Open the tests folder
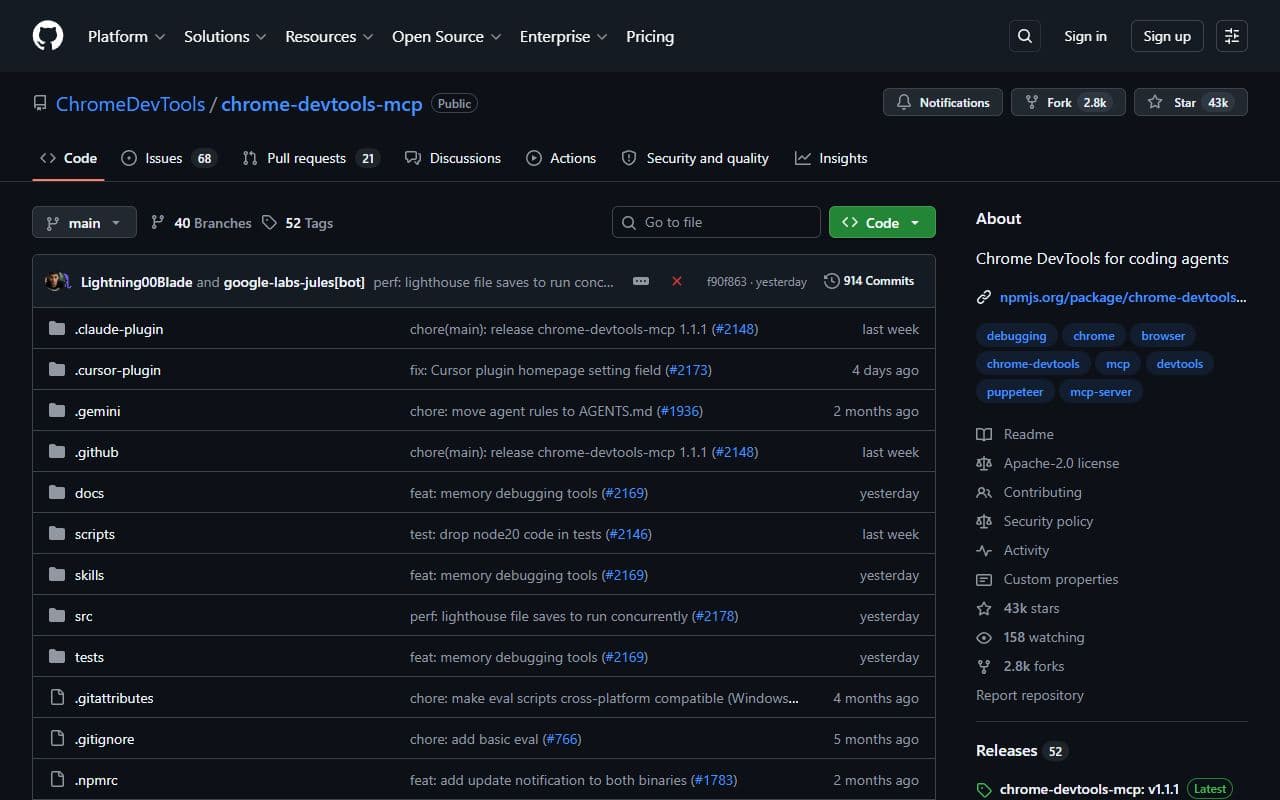 click(x=89, y=657)
